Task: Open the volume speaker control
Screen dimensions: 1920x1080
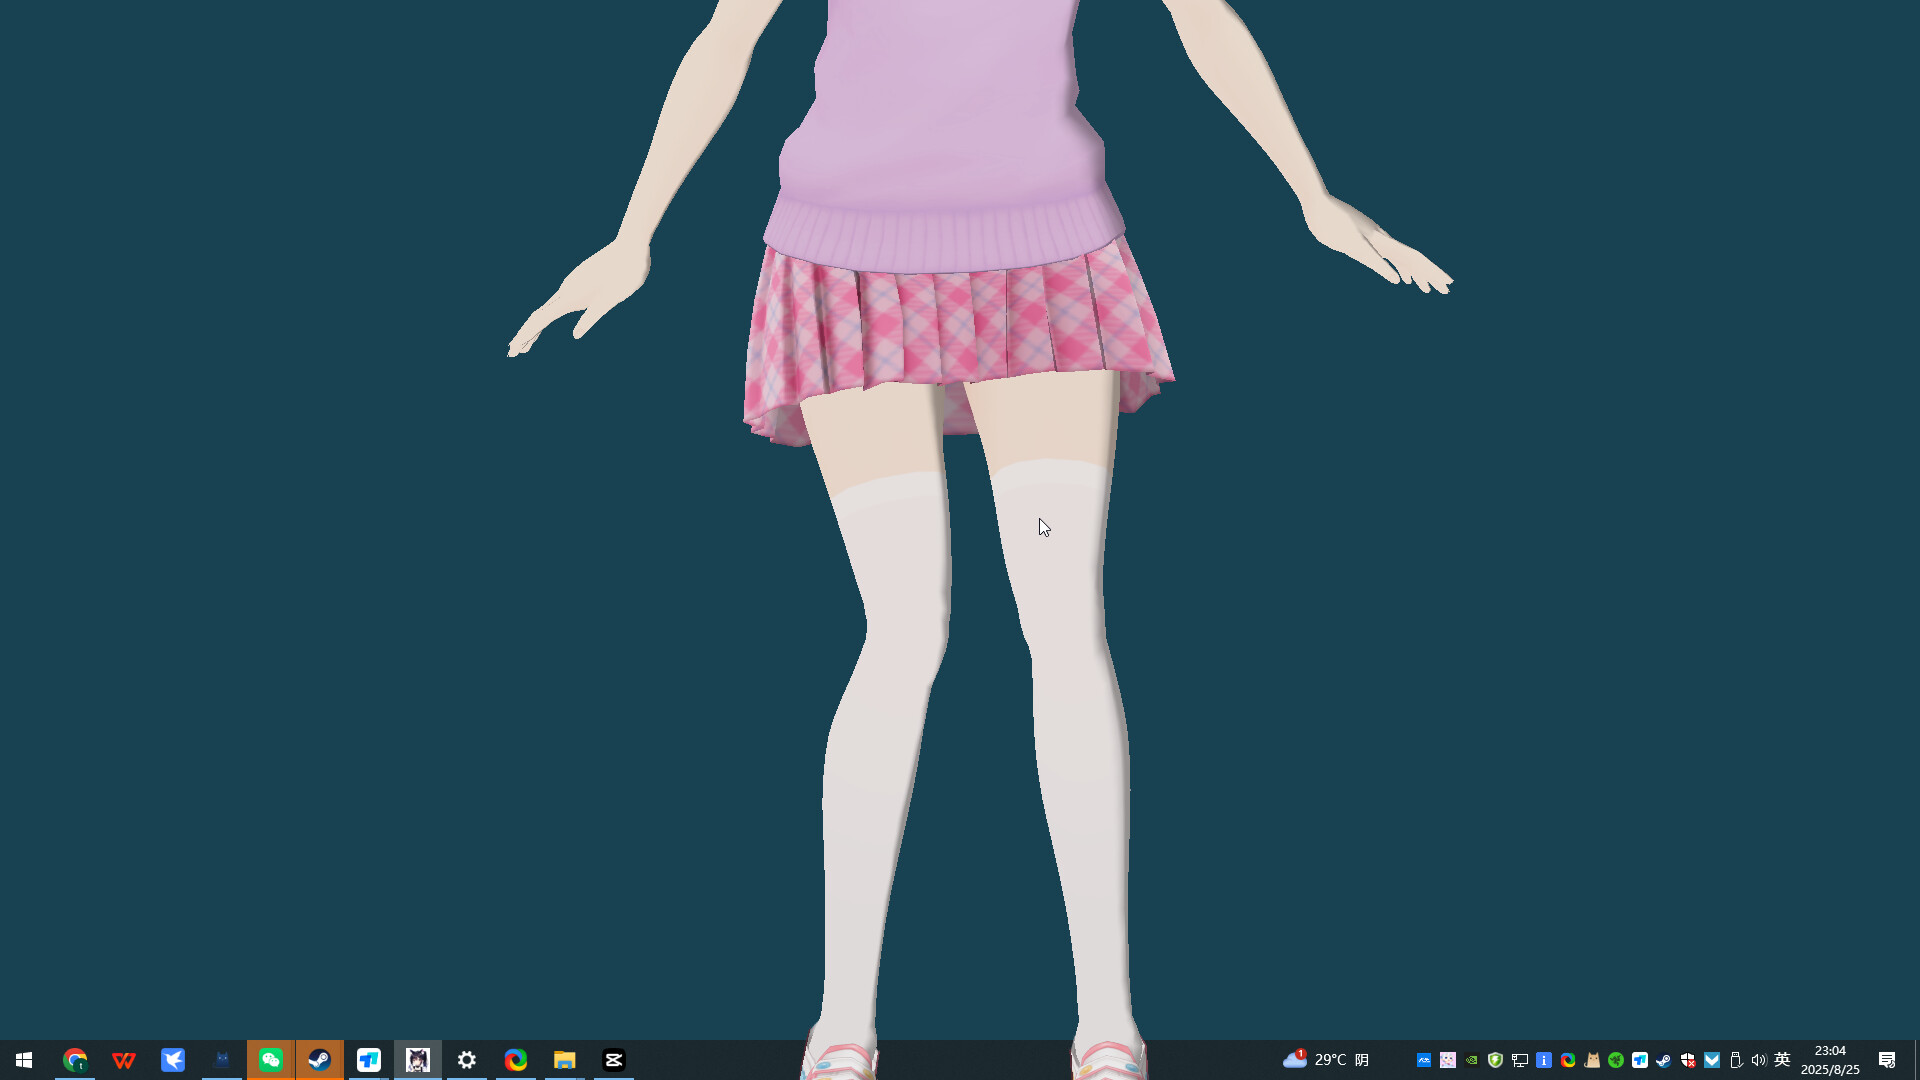Action: [x=1759, y=1060]
